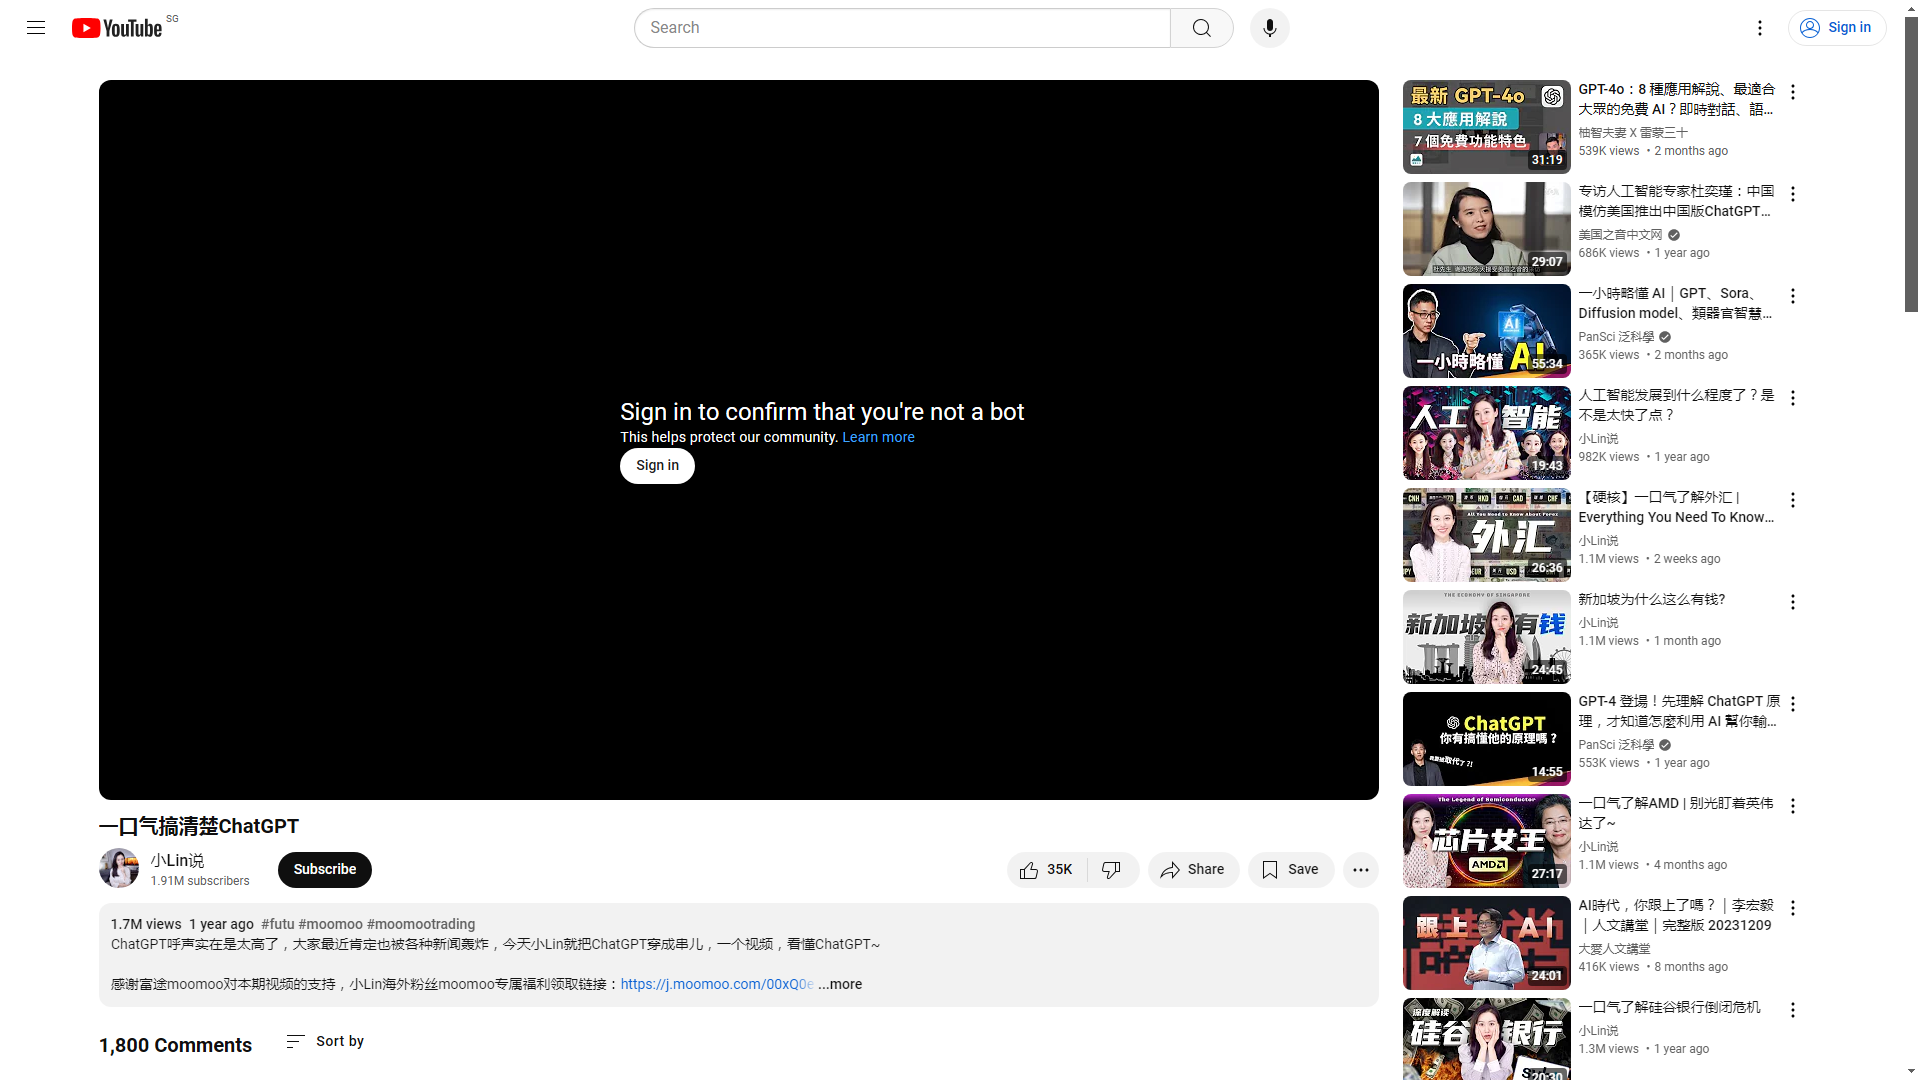The width and height of the screenshot is (1920, 1080).
Task: Open 新加坡为什么这么有钱 video title
Action: pos(1652,599)
